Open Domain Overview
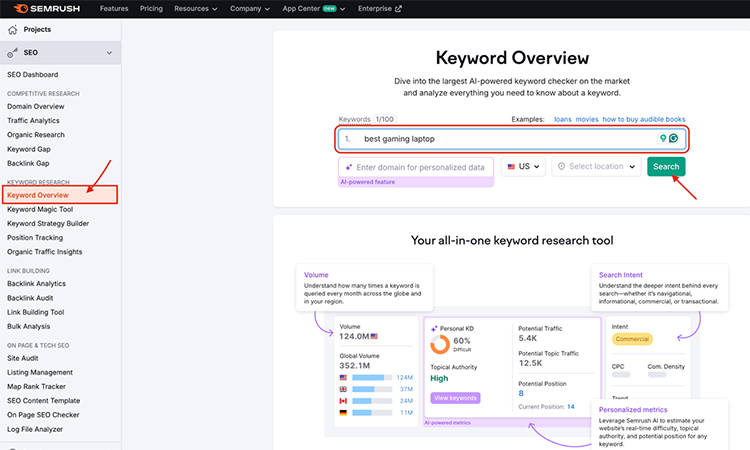 pyautogui.click(x=35, y=107)
